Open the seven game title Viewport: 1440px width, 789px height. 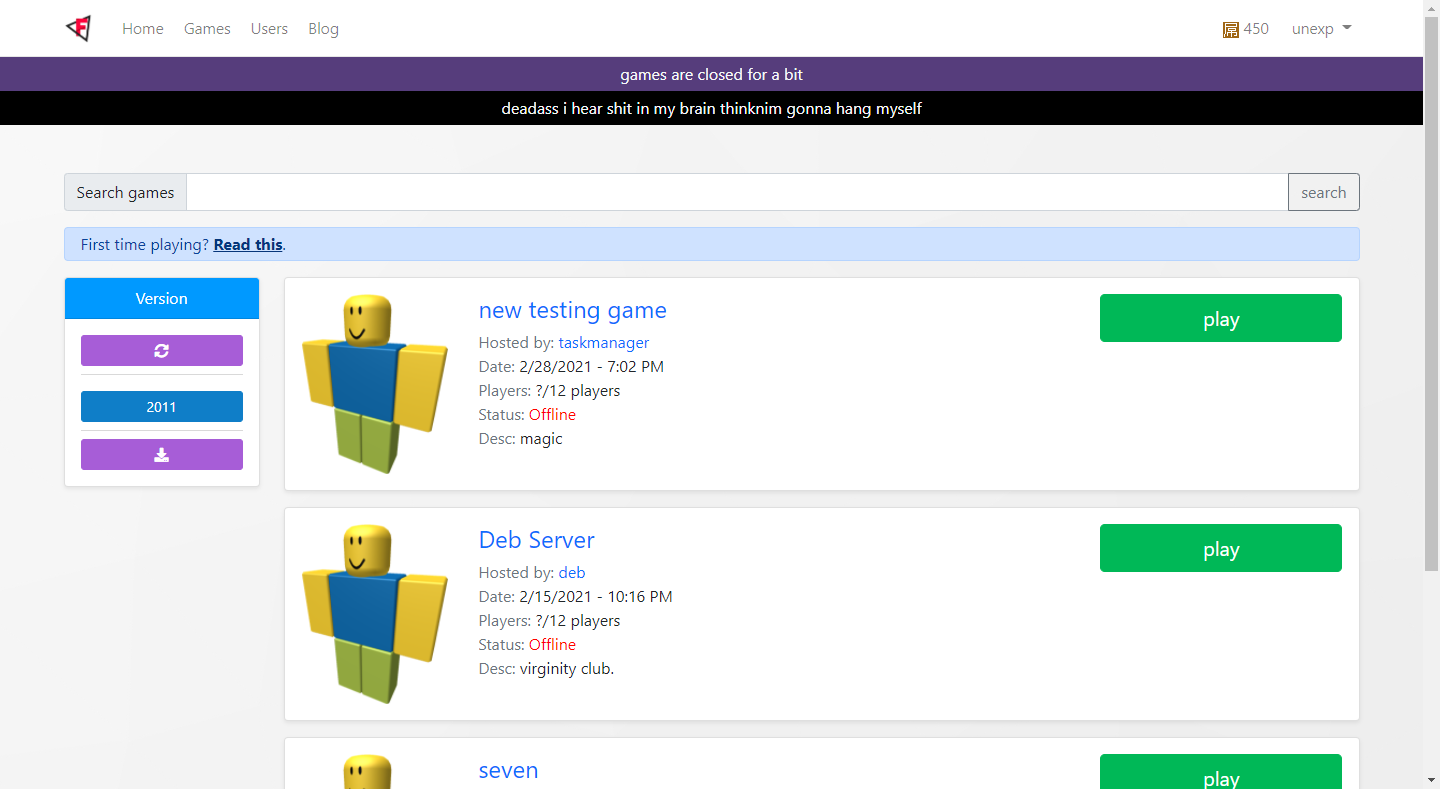509,771
